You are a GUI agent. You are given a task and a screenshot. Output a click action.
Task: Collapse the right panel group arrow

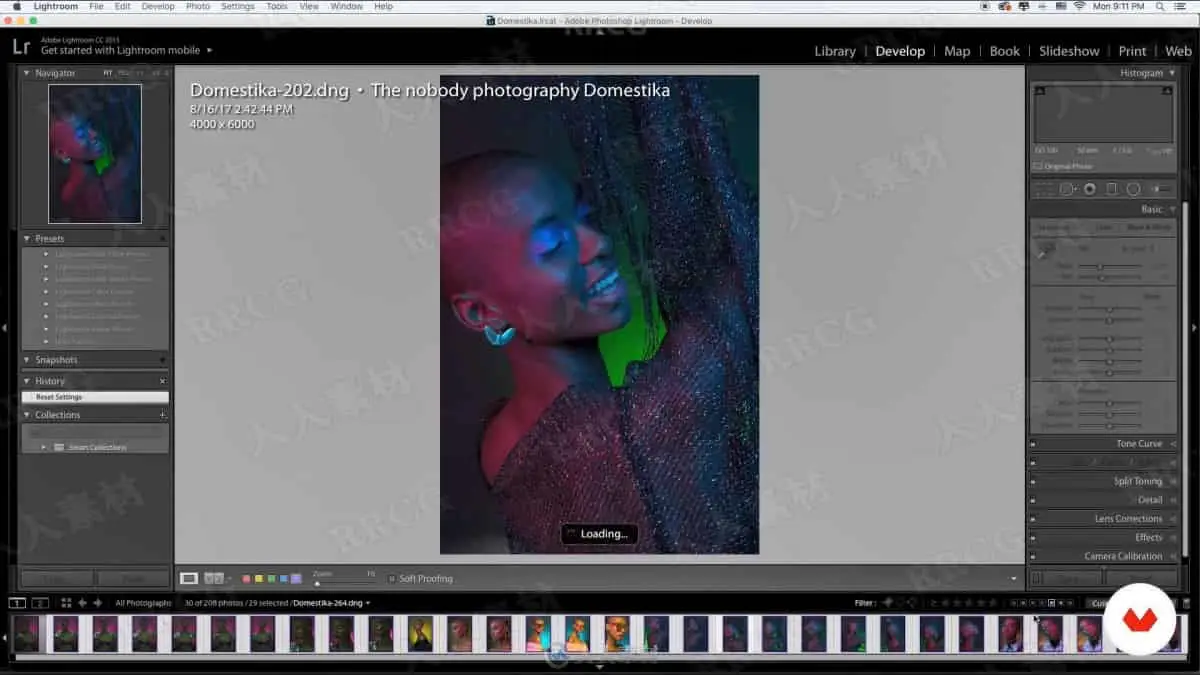tap(1194, 327)
